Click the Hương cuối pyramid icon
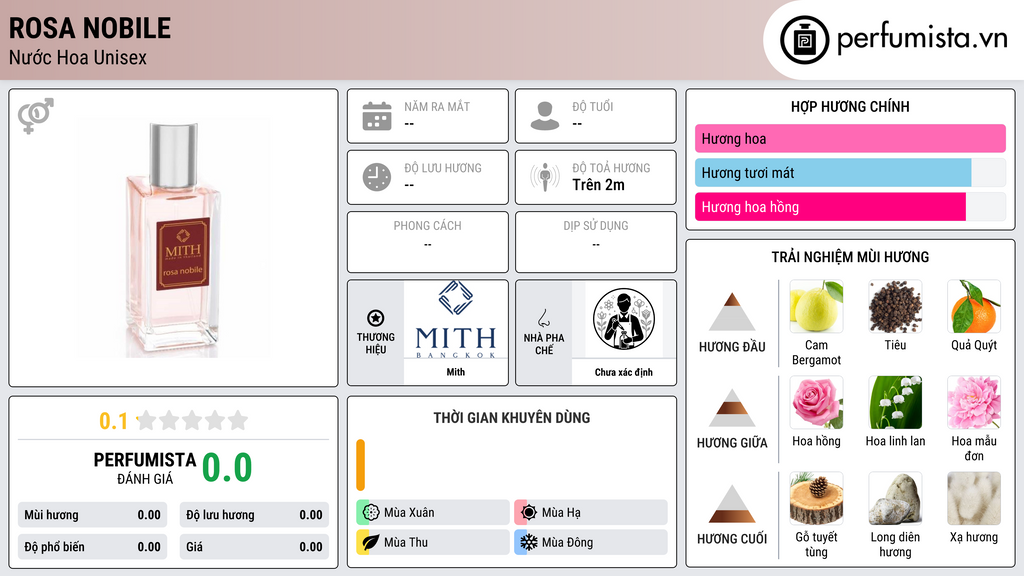 732,504
